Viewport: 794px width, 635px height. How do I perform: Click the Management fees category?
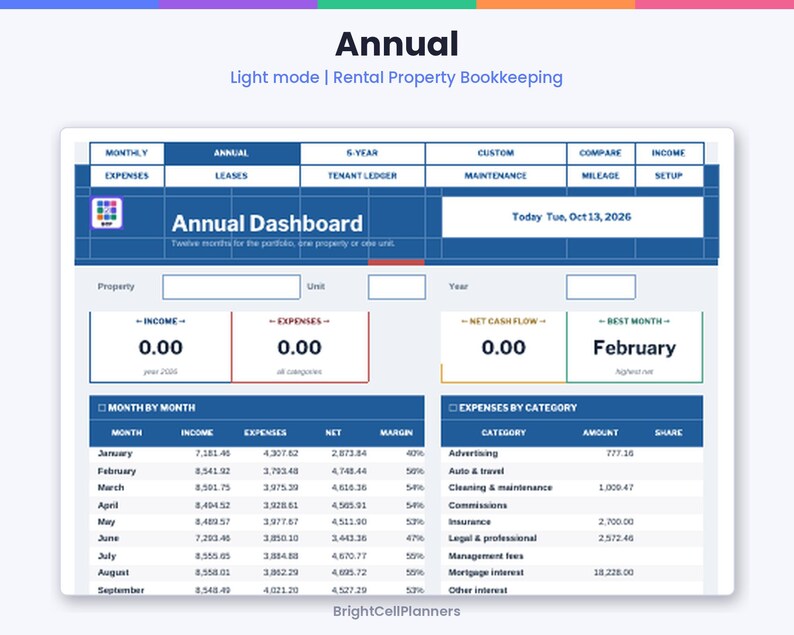point(486,556)
